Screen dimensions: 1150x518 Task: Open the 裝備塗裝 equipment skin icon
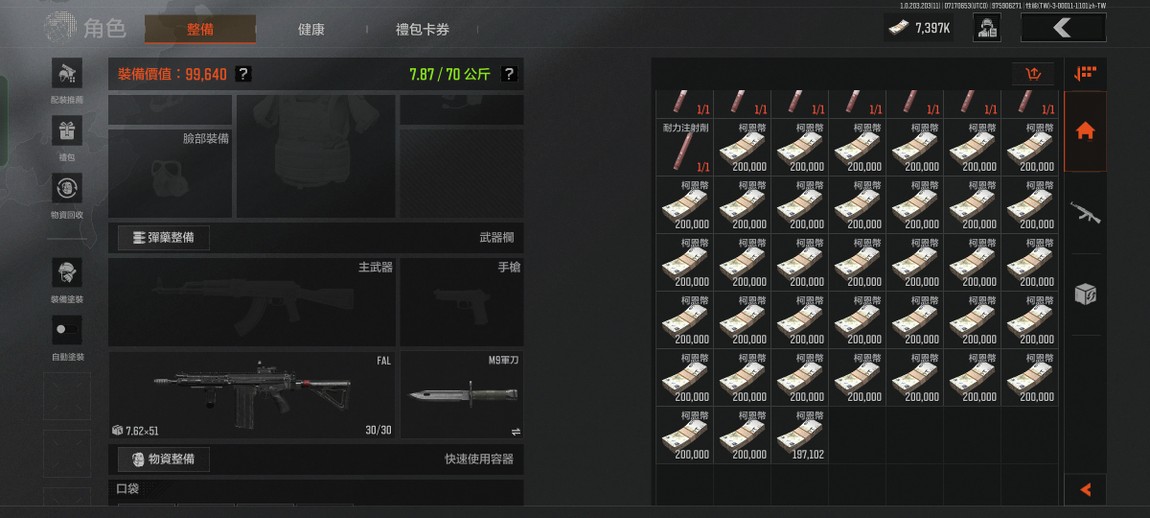pyautogui.click(x=67, y=273)
